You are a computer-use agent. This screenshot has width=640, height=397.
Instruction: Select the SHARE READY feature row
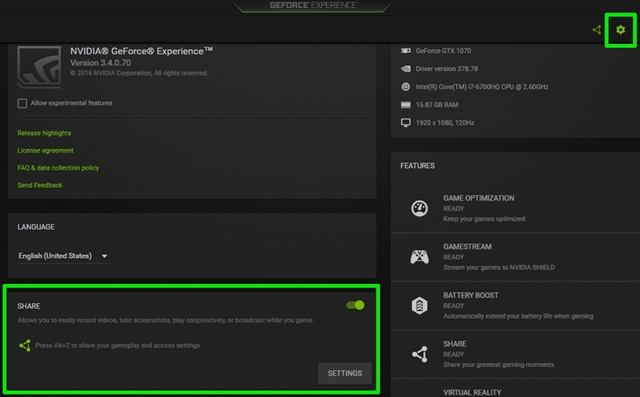pos(515,354)
